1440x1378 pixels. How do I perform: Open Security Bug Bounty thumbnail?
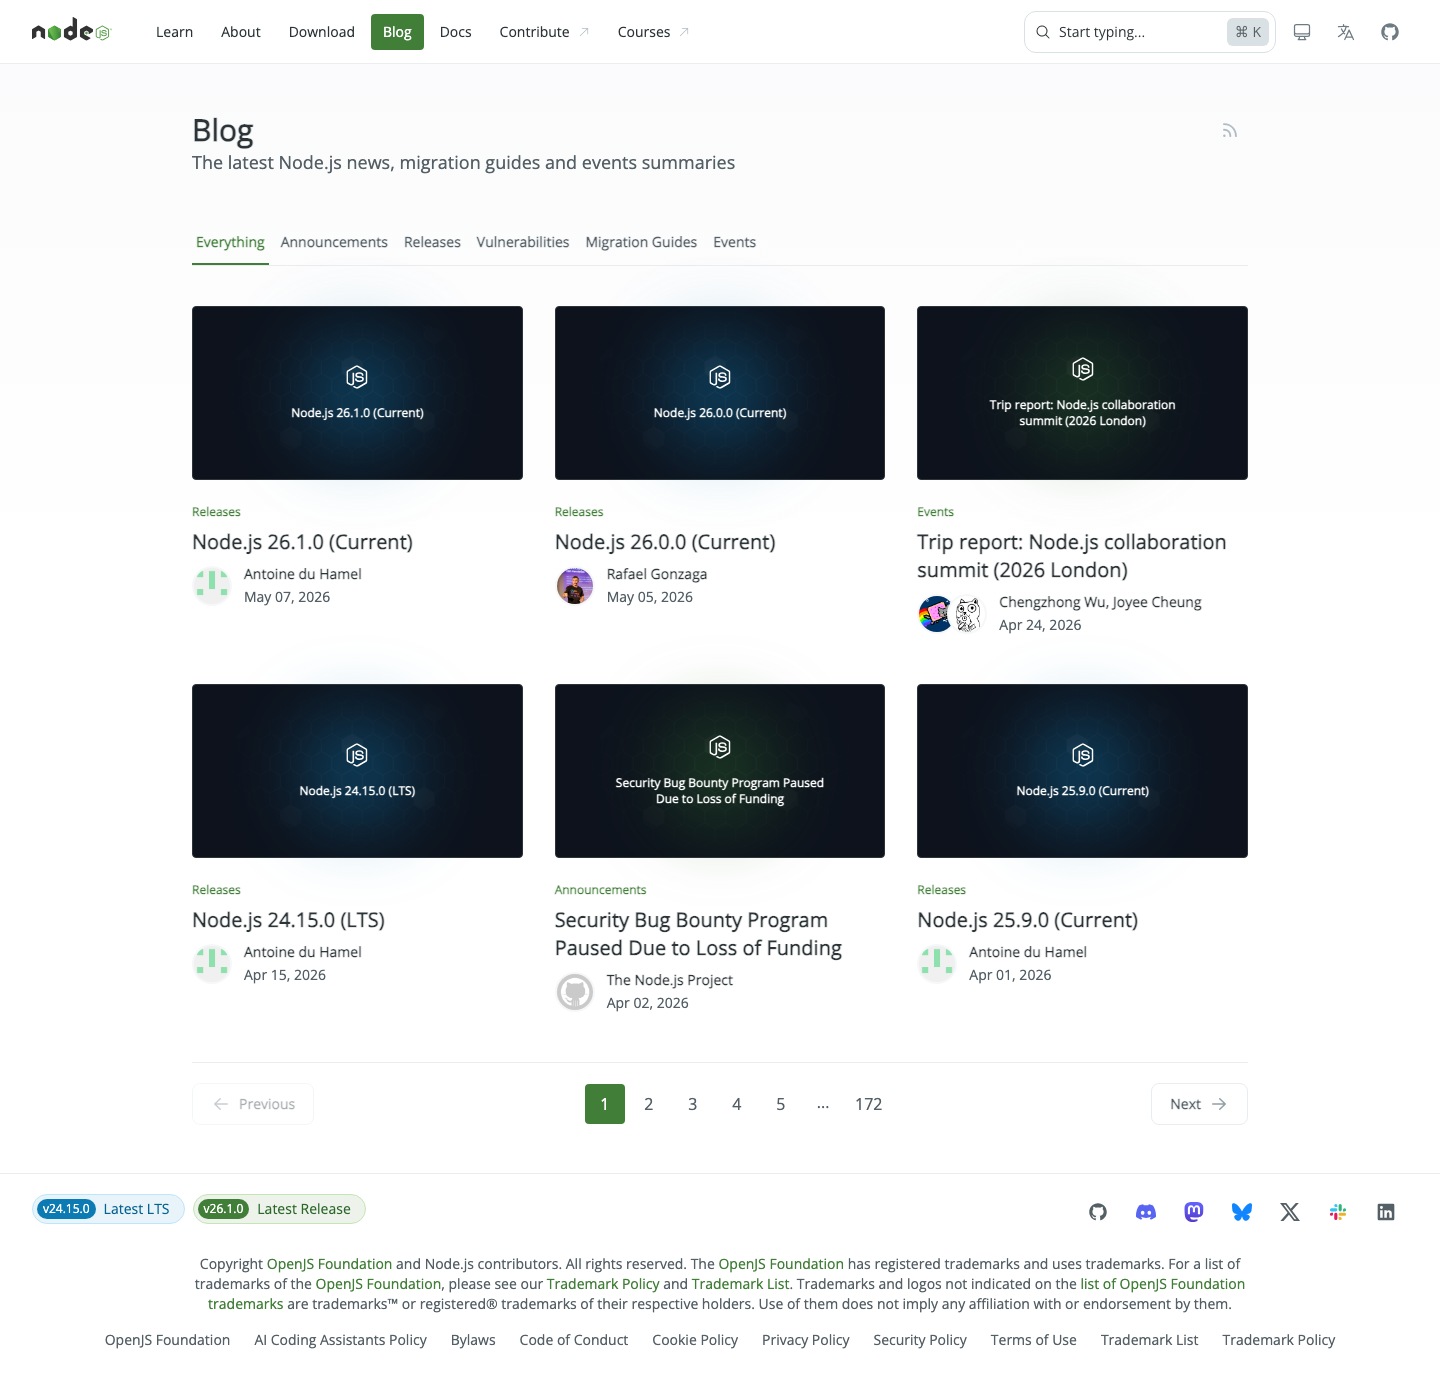coord(720,771)
